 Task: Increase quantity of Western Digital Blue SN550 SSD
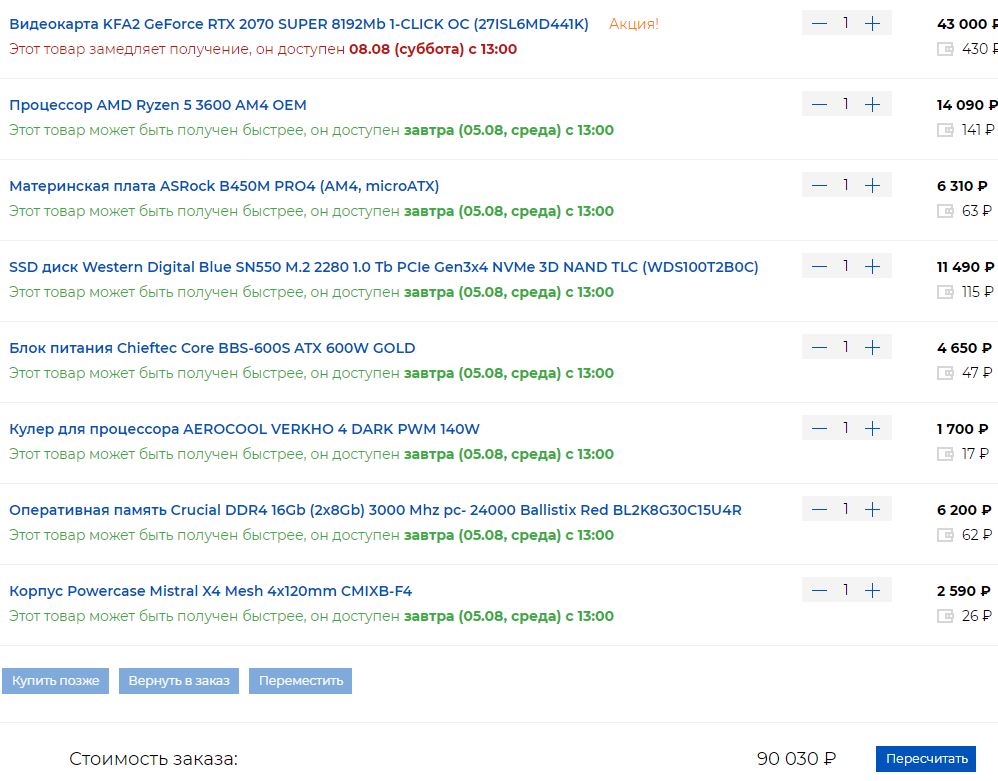[873, 266]
